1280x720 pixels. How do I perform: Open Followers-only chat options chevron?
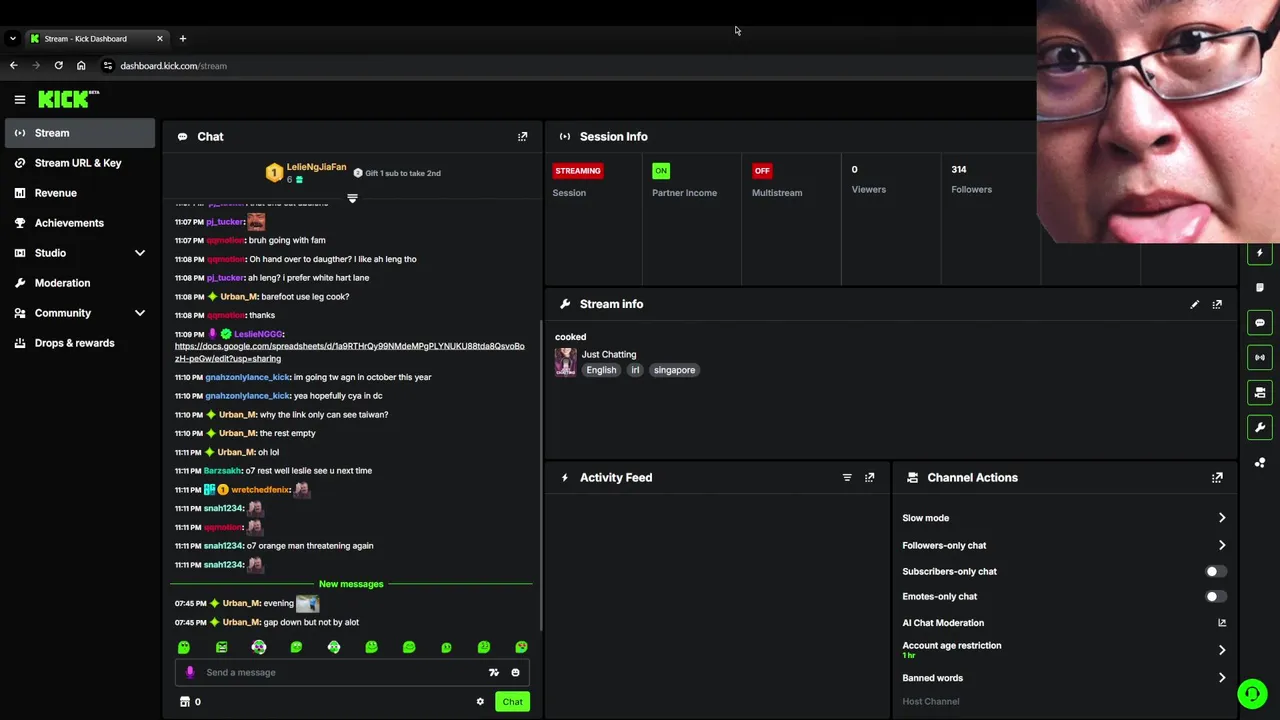[x=1222, y=545]
